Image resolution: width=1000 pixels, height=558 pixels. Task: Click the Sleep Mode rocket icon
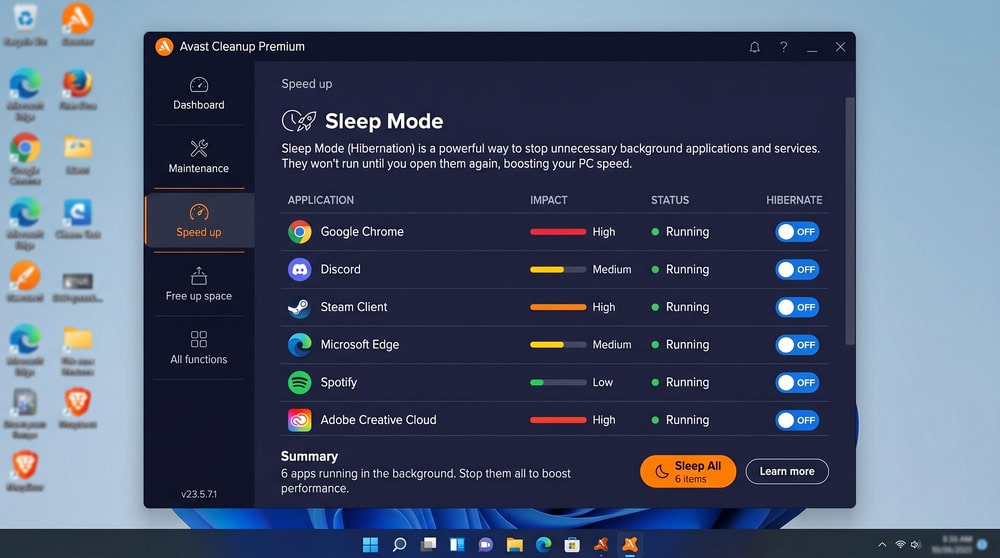(299, 121)
